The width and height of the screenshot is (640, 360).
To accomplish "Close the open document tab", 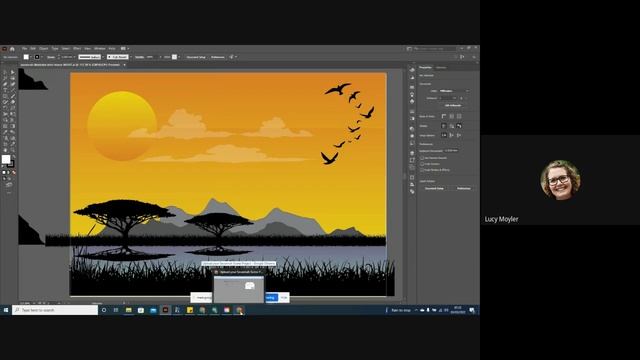I will pyautogui.click(x=124, y=64).
